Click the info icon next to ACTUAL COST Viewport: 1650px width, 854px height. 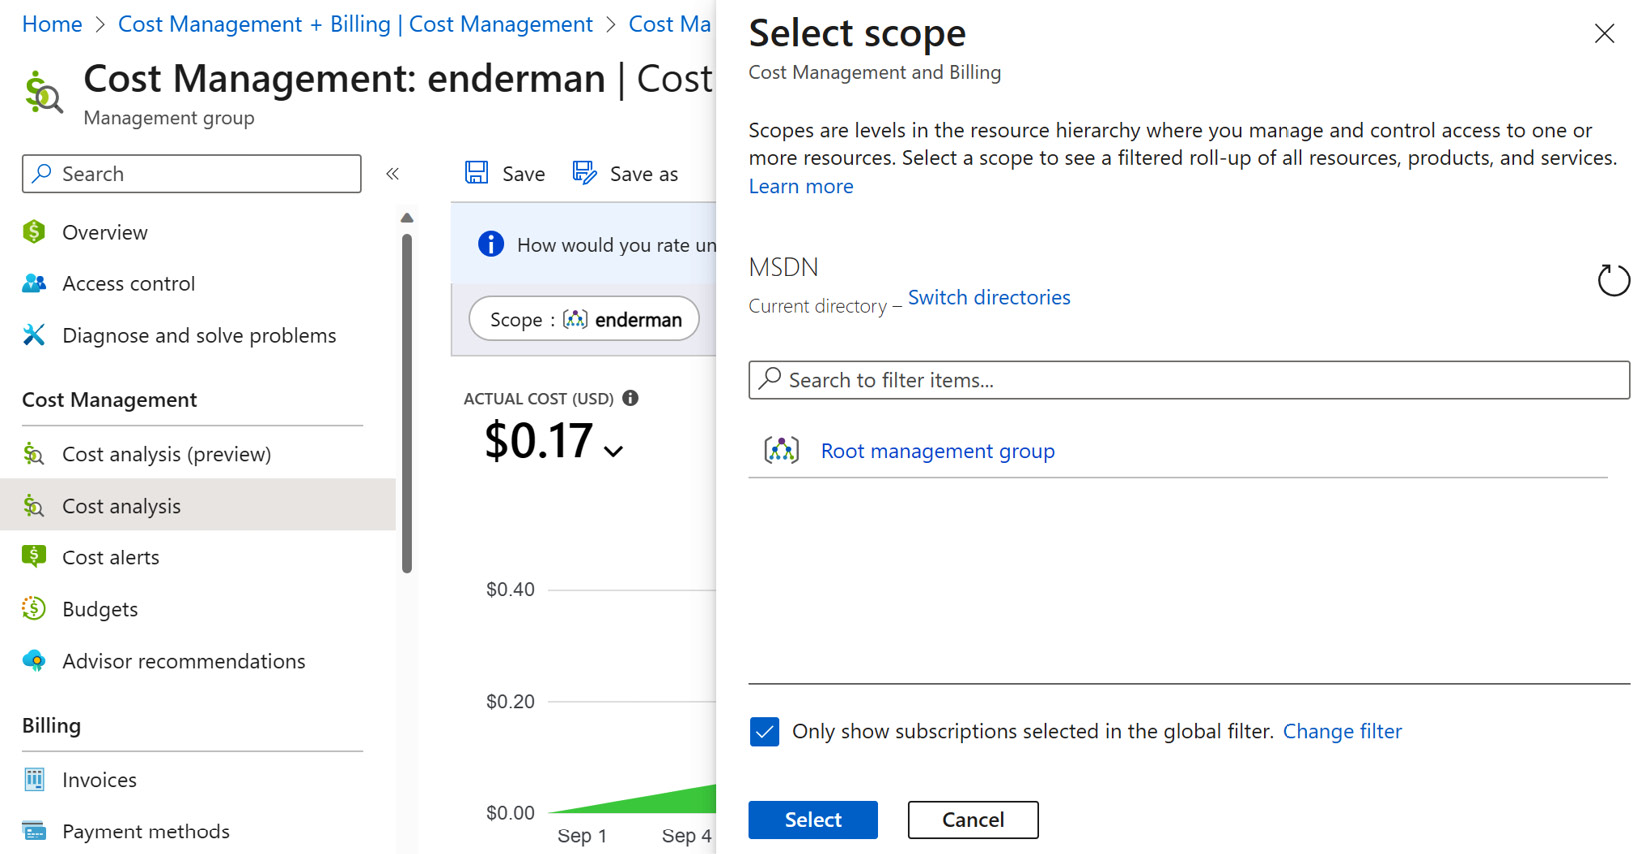click(x=631, y=398)
